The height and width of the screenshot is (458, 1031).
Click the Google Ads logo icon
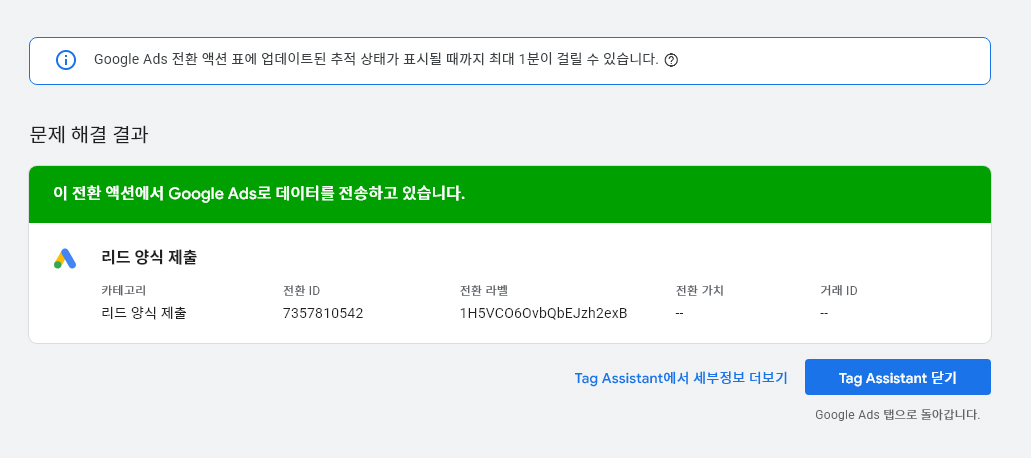tap(65, 259)
